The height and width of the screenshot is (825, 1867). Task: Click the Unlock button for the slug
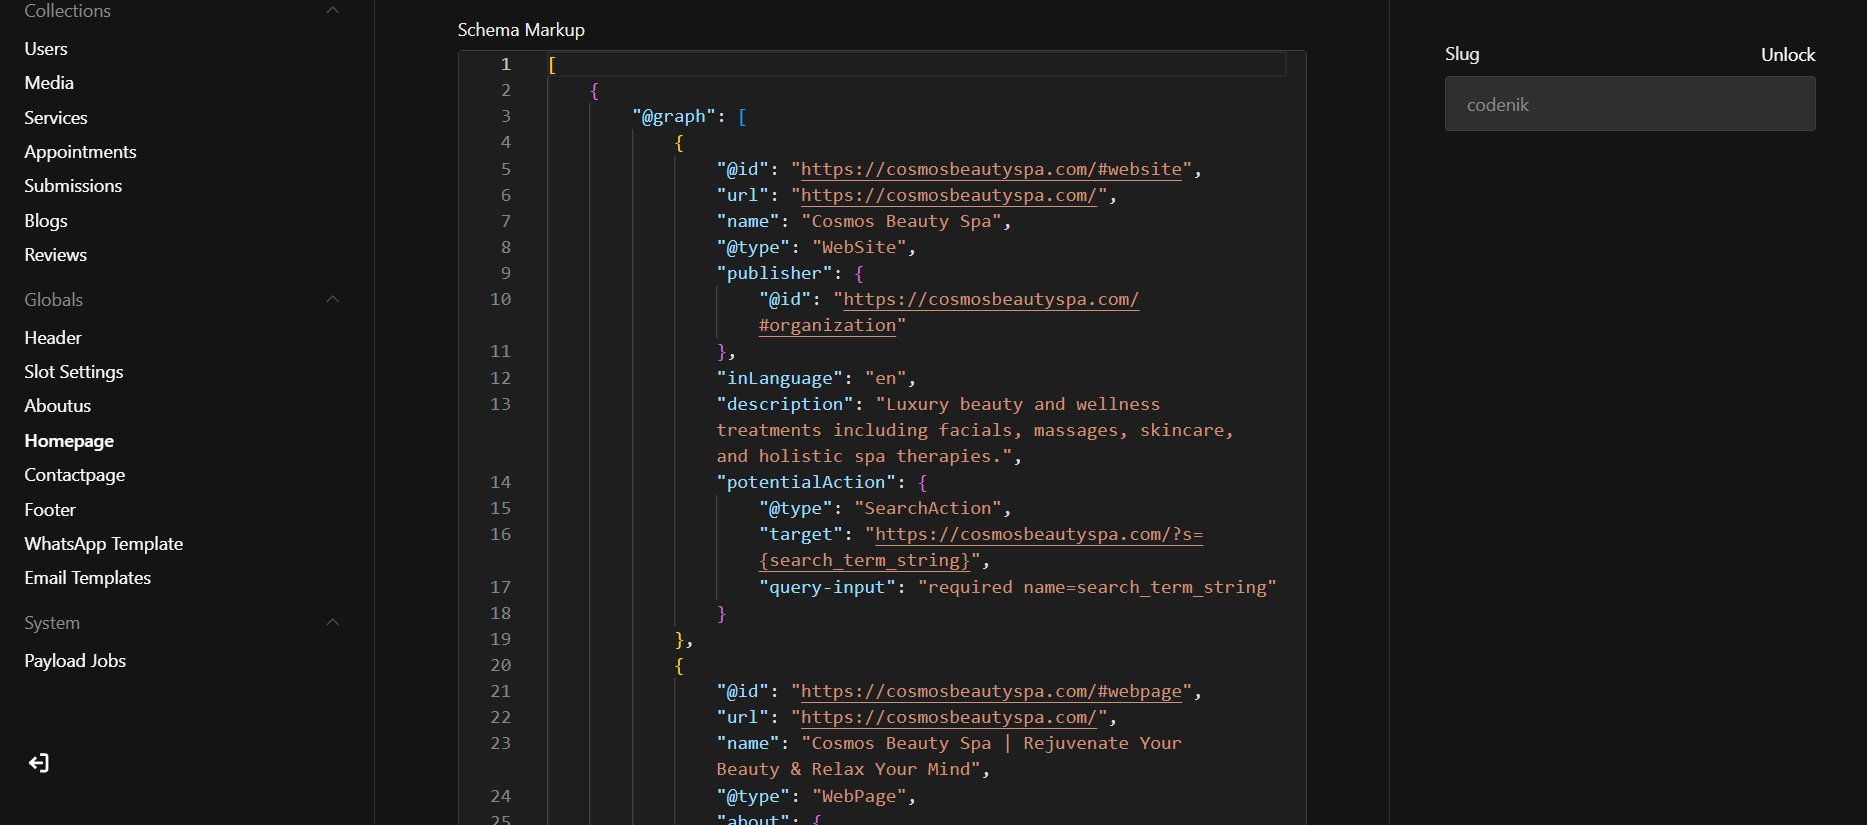(x=1787, y=55)
